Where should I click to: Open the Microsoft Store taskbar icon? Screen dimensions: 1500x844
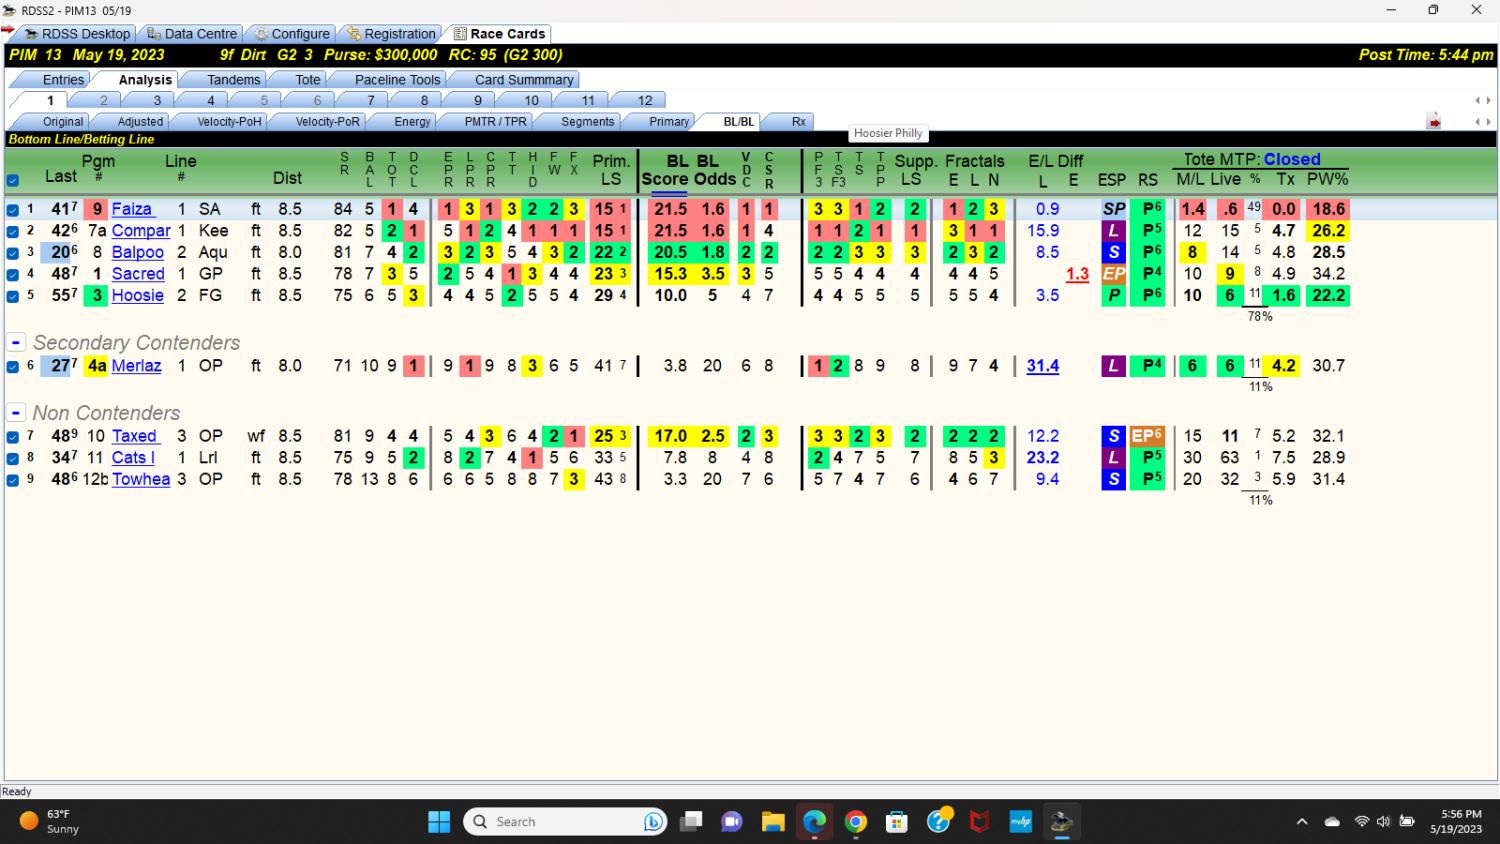pos(897,822)
